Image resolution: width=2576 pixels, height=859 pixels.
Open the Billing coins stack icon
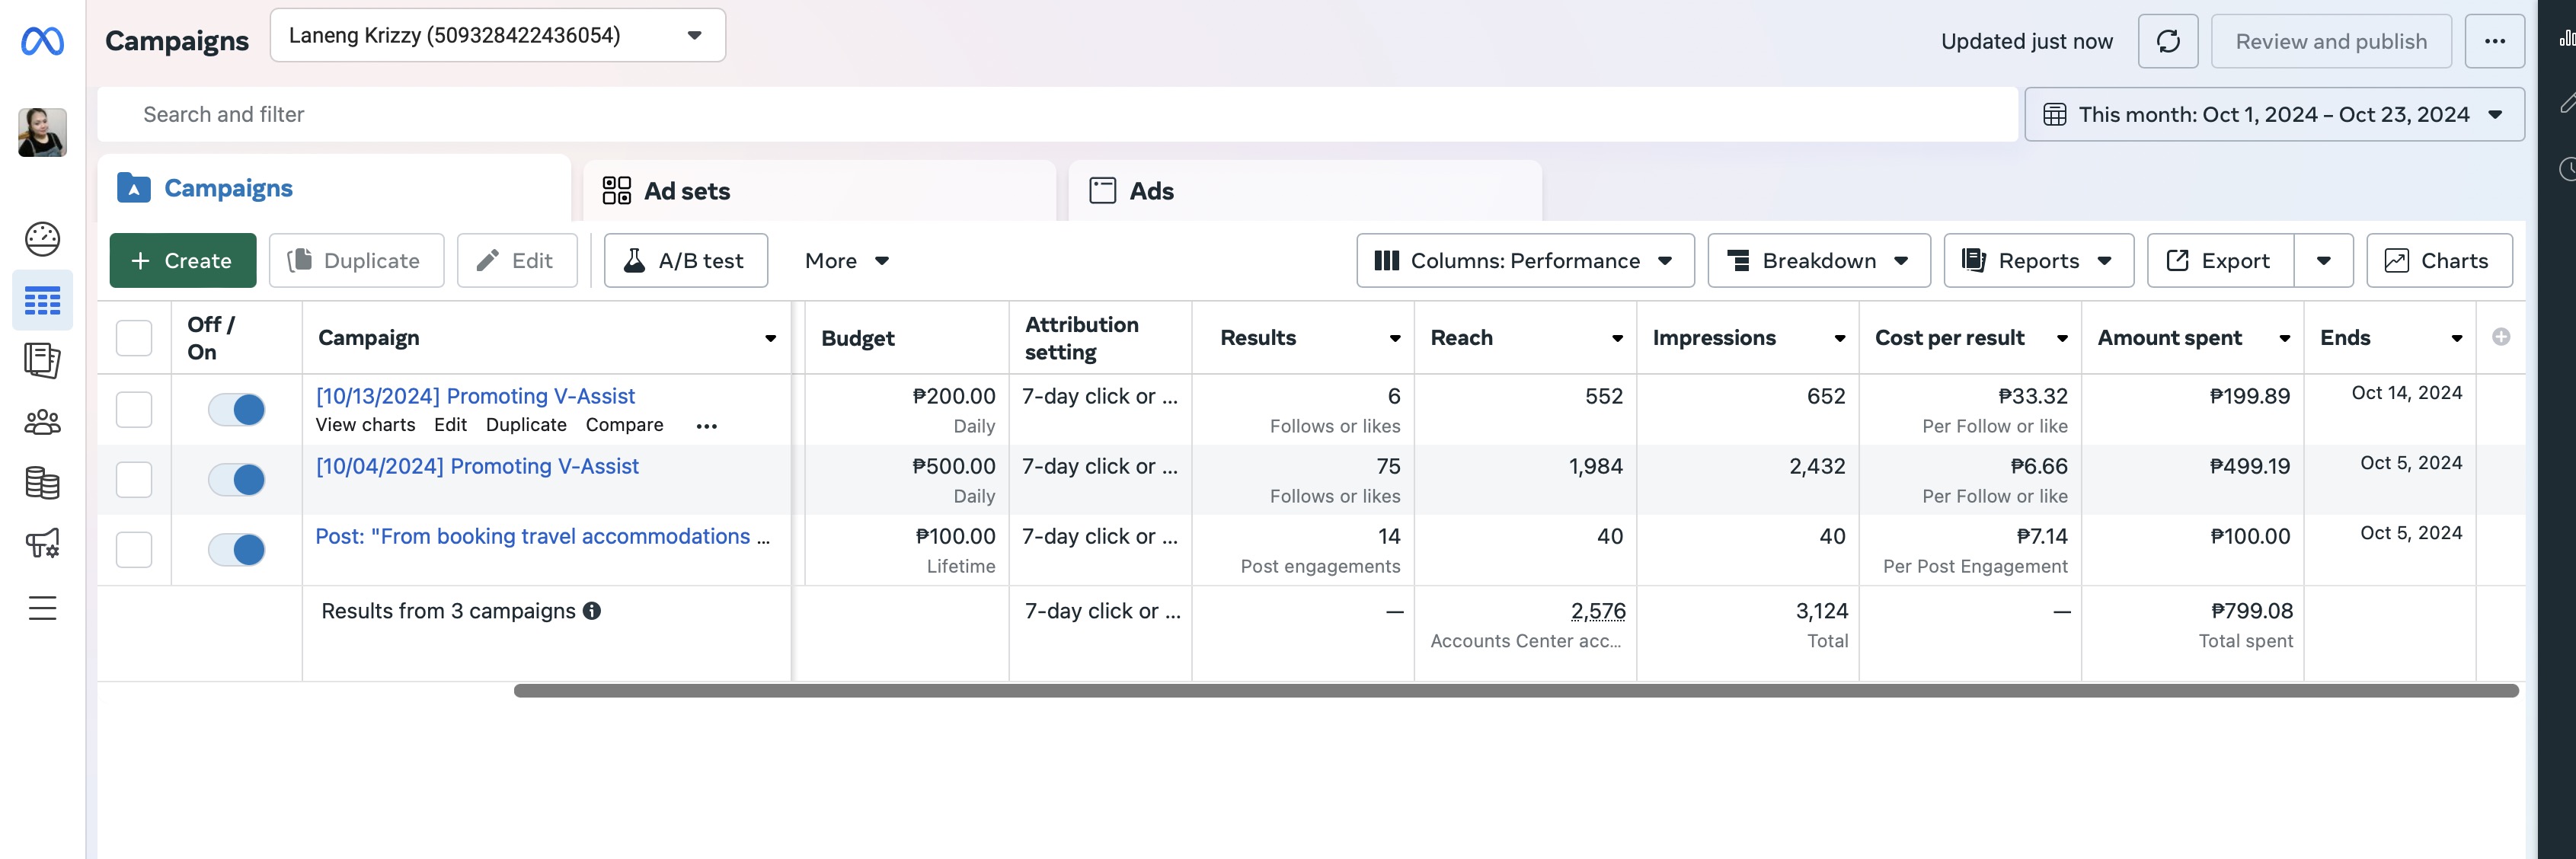(42, 483)
